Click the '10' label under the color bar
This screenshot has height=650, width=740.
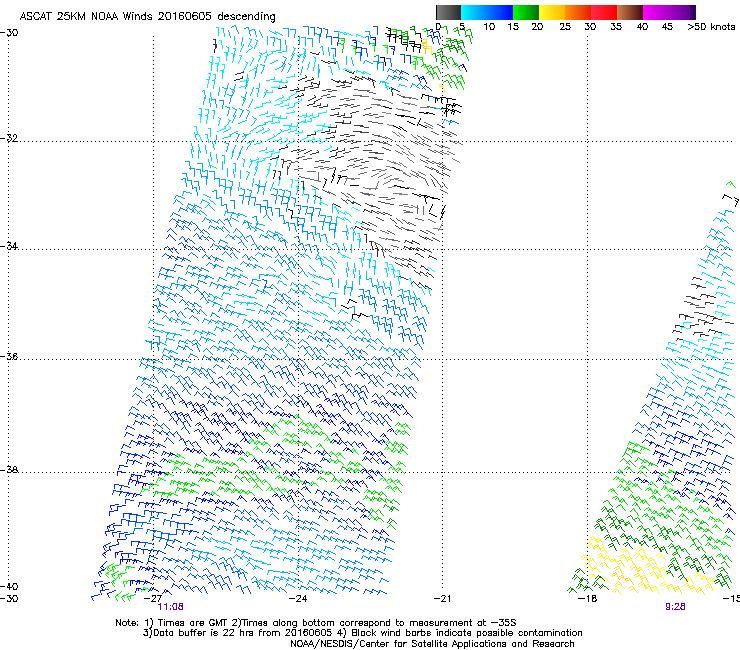[x=489, y=27]
